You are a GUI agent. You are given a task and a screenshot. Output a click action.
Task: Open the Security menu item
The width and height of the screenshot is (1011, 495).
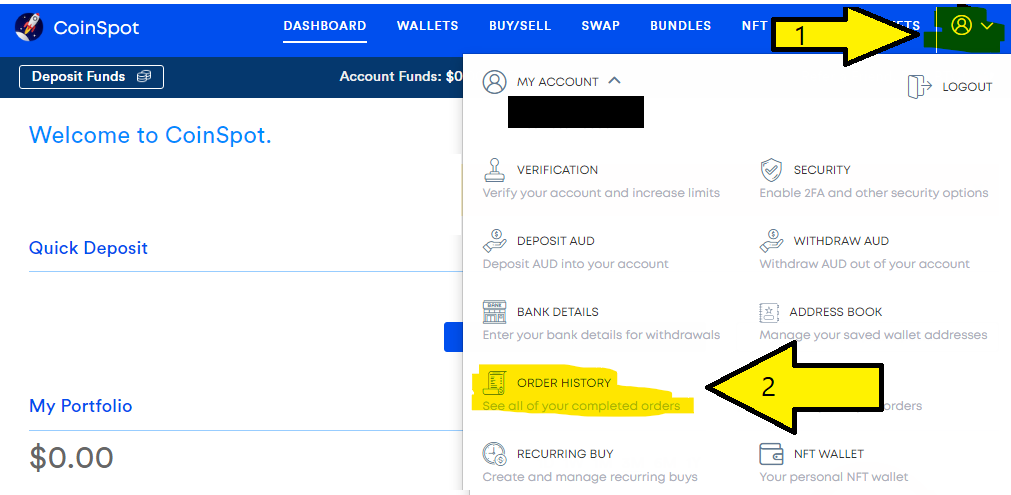click(822, 170)
